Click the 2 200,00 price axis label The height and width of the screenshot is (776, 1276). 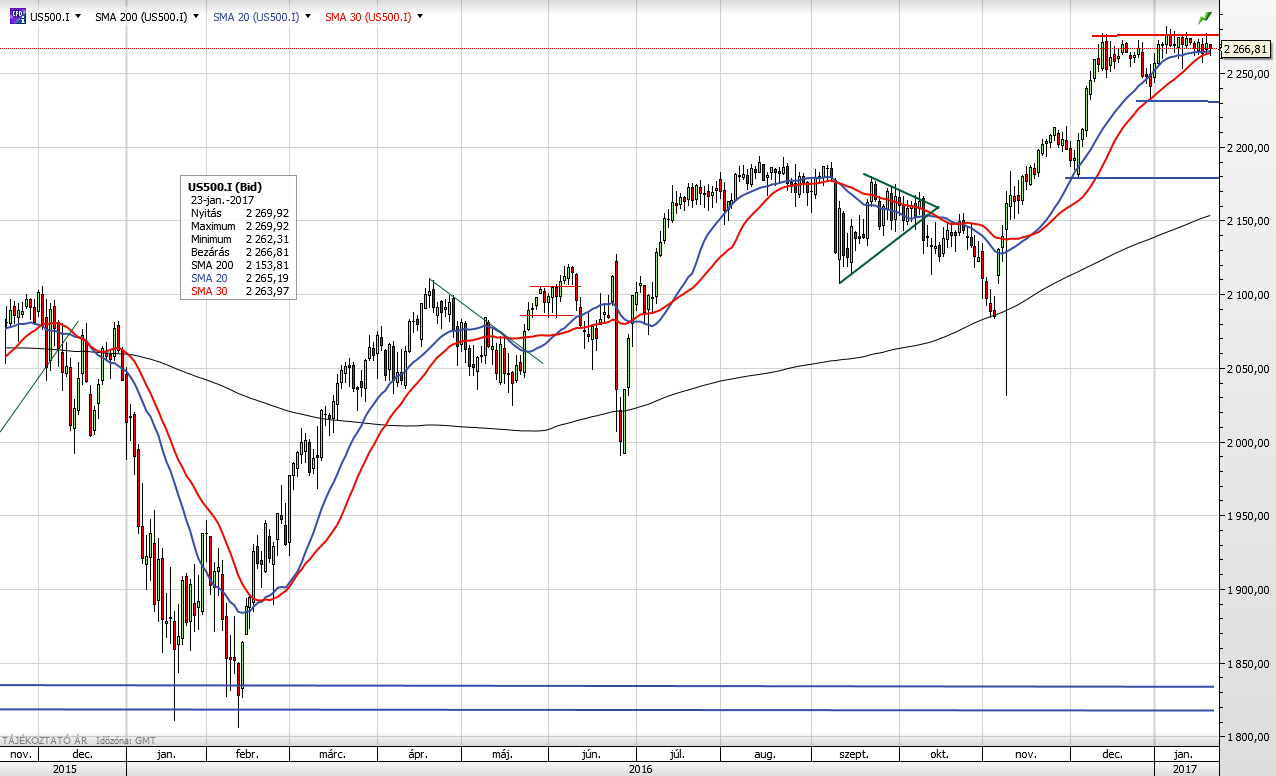1246,148
